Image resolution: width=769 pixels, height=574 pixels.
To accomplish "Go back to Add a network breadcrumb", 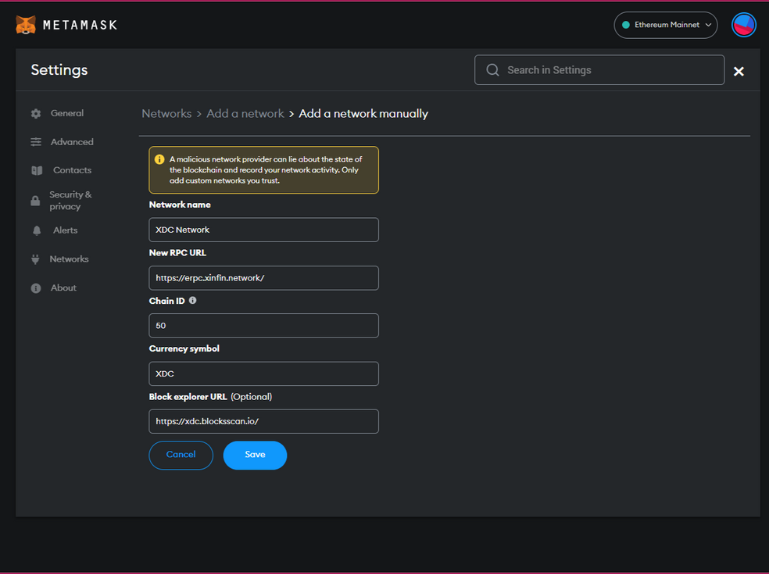I will click(245, 114).
